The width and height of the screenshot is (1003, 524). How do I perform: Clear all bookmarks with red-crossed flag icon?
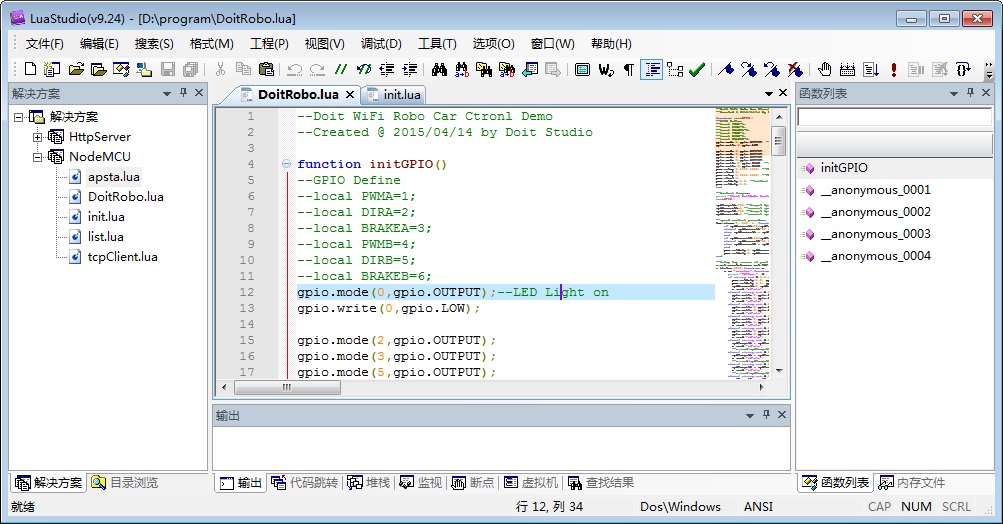pyautogui.click(x=794, y=69)
